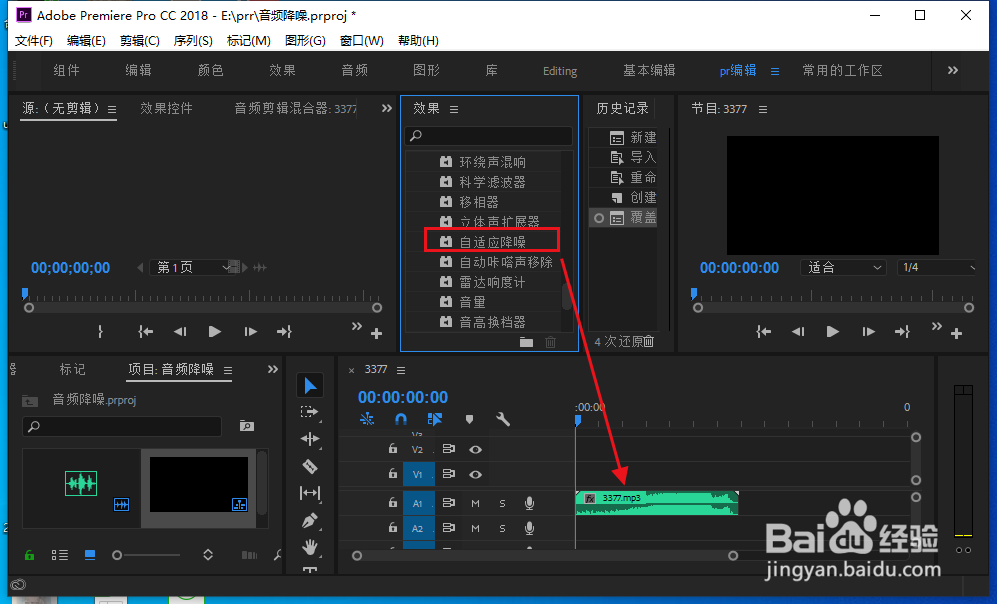Screen dimensions: 997x604
Task: Open sequence 3377 panel menu
Action: pyautogui.click(x=401, y=370)
